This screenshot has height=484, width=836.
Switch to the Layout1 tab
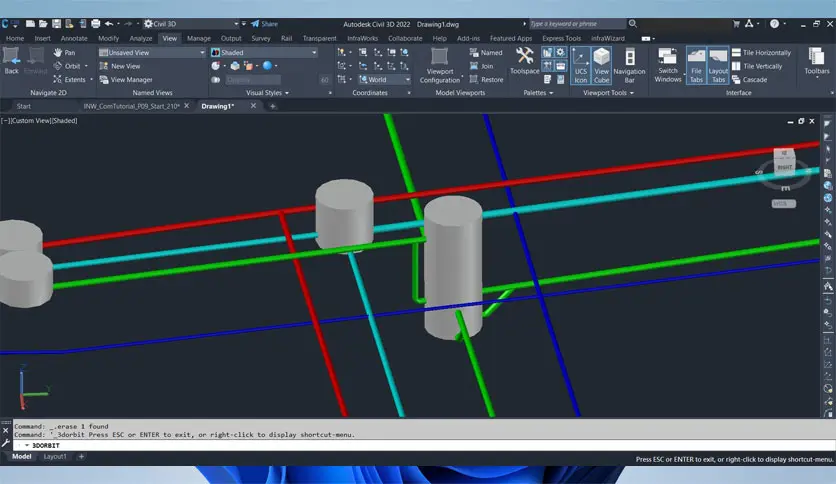tap(55, 456)
